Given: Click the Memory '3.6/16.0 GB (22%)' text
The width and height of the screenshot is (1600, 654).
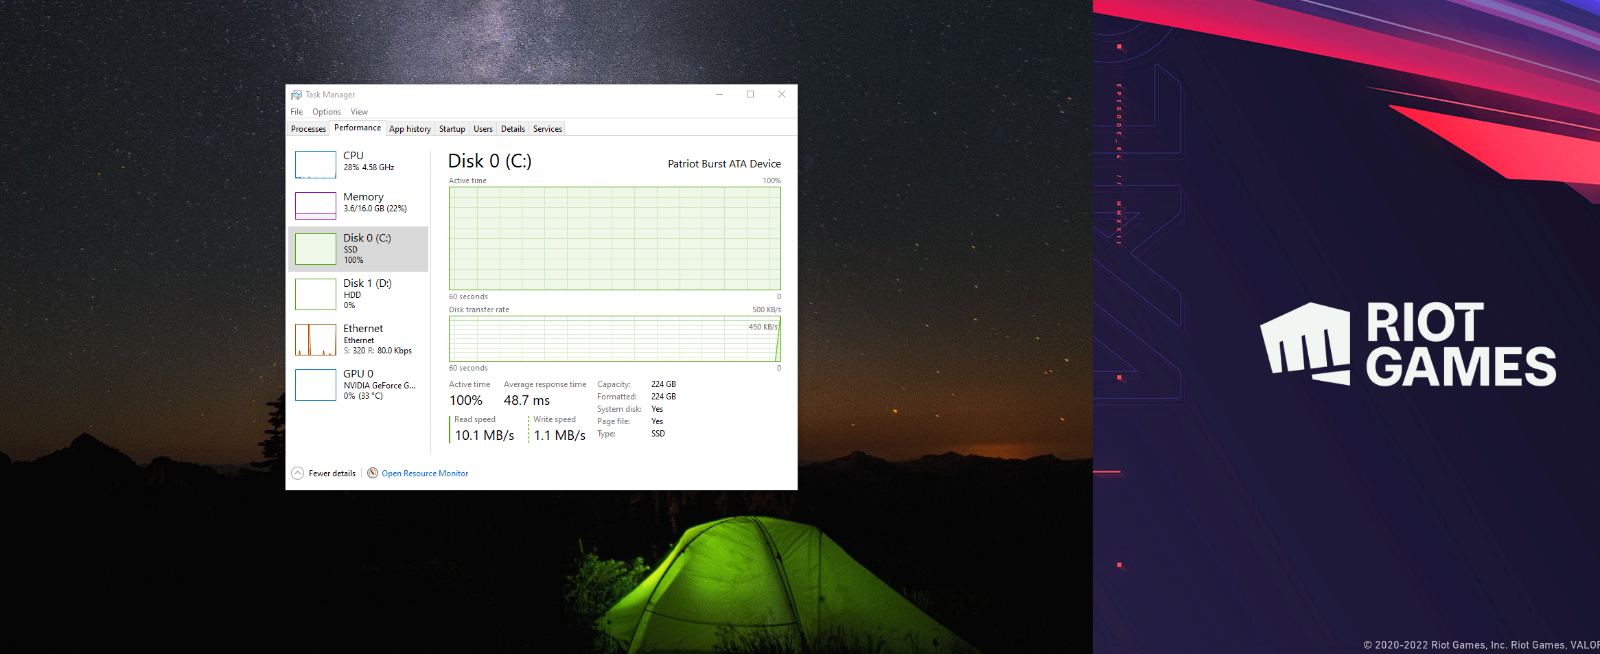Looking at the screenshot, I should 375,209.
